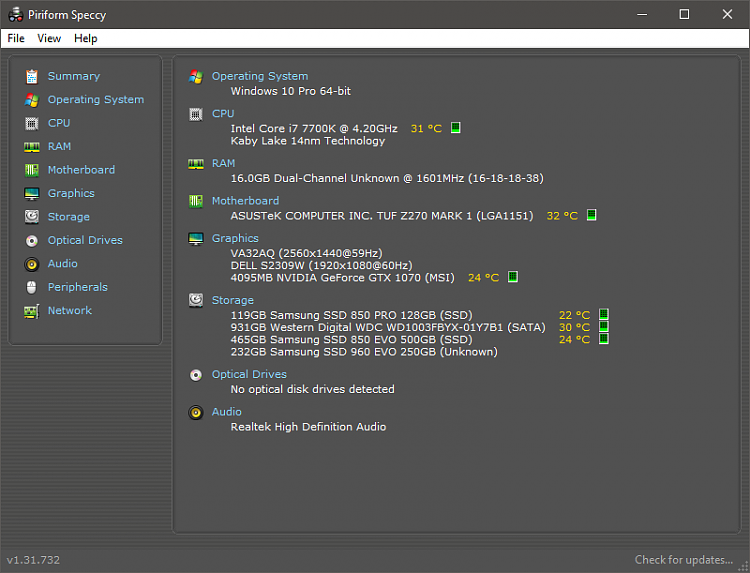Click the Speccy app icon in title bar
This screenshot has height=573, width=750.
[16, 15]
